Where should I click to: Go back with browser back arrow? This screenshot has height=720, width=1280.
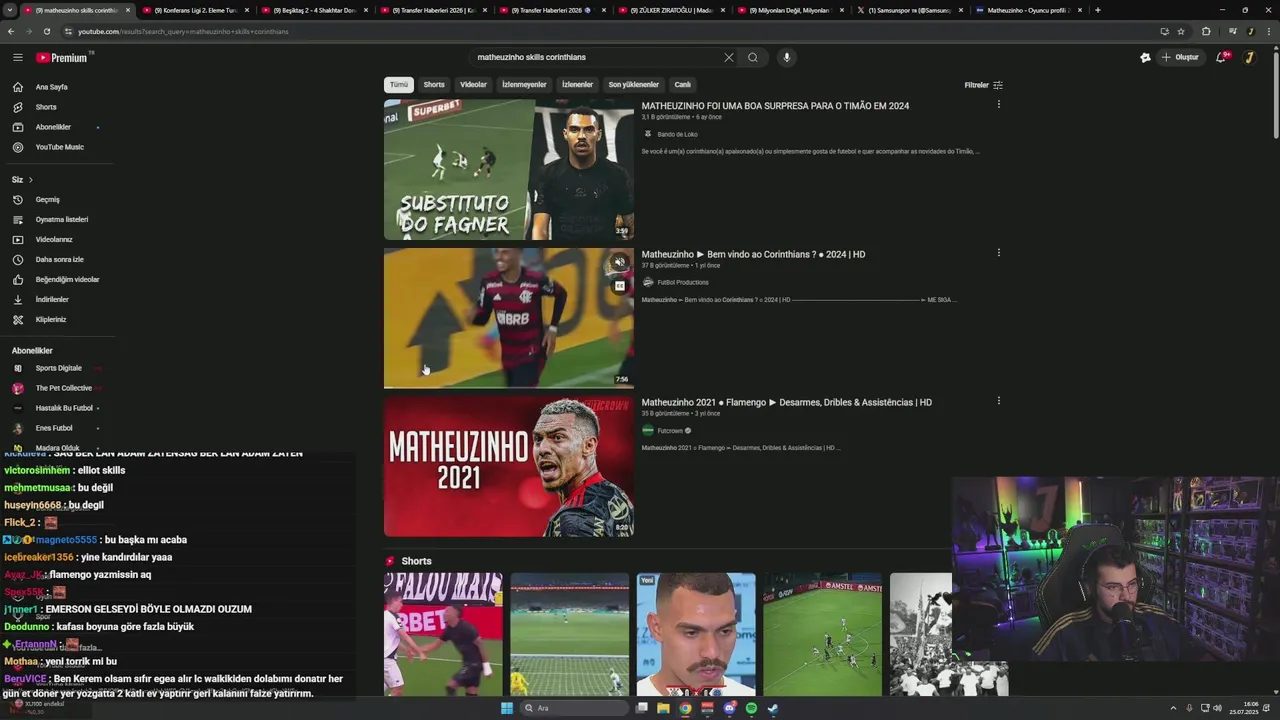point(10,31)
